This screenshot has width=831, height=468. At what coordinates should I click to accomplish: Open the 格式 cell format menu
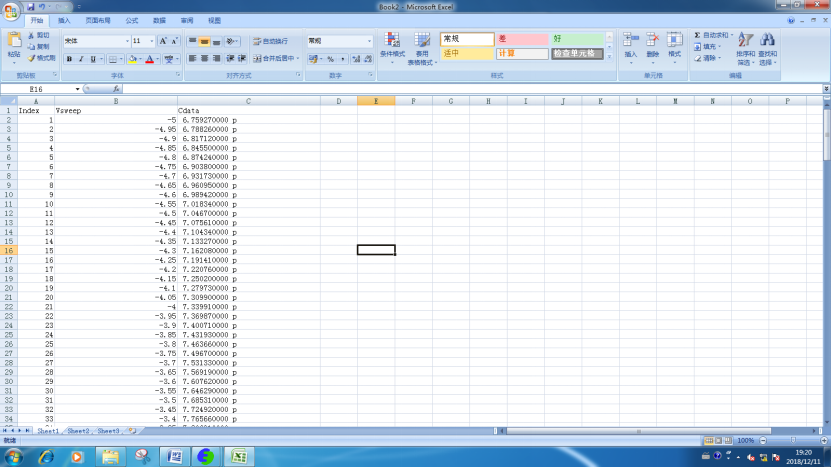pos(674,48)
